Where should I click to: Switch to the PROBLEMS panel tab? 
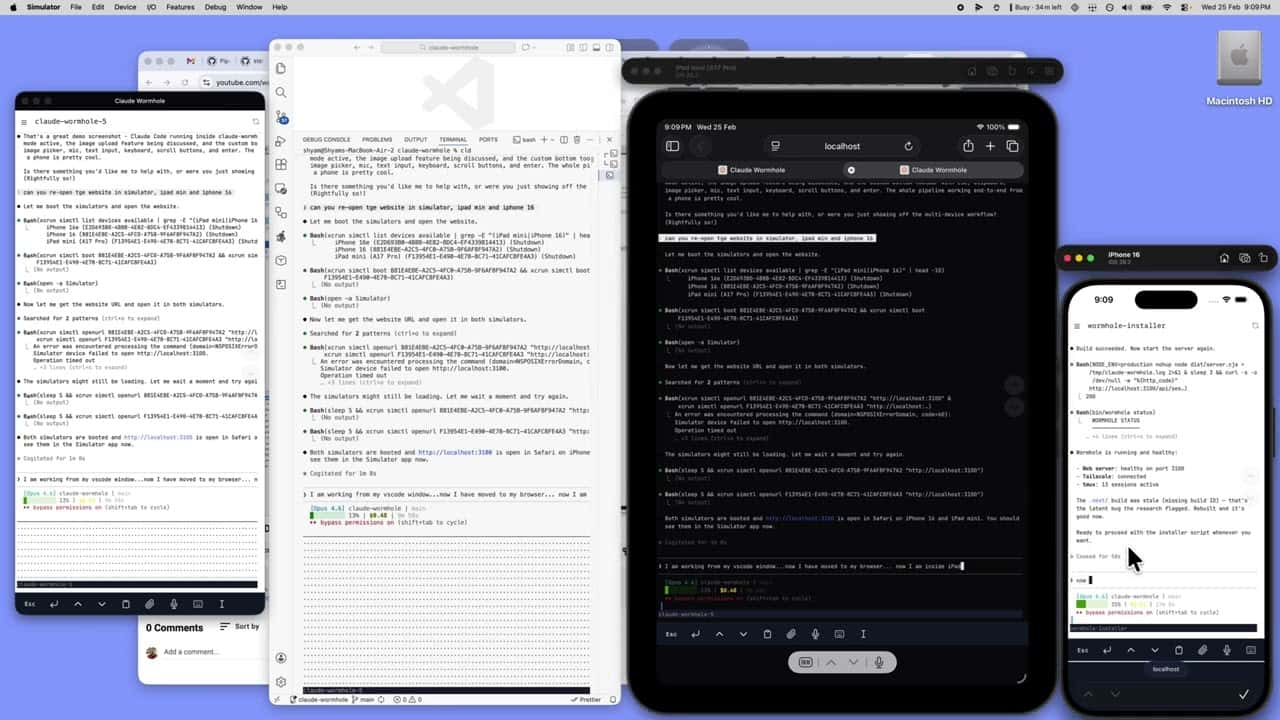tap(377, 140)
